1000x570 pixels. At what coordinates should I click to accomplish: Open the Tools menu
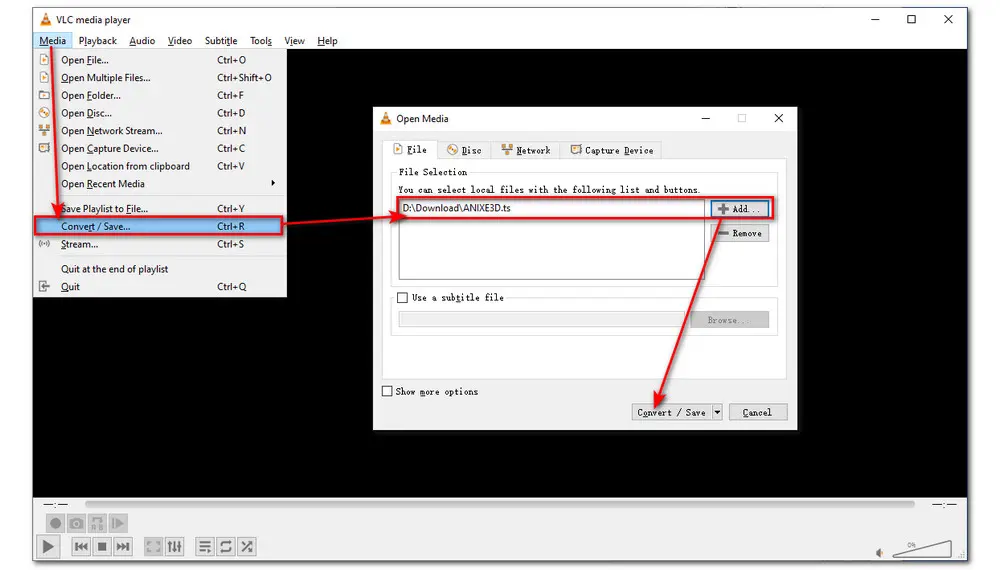coord(260,41)
